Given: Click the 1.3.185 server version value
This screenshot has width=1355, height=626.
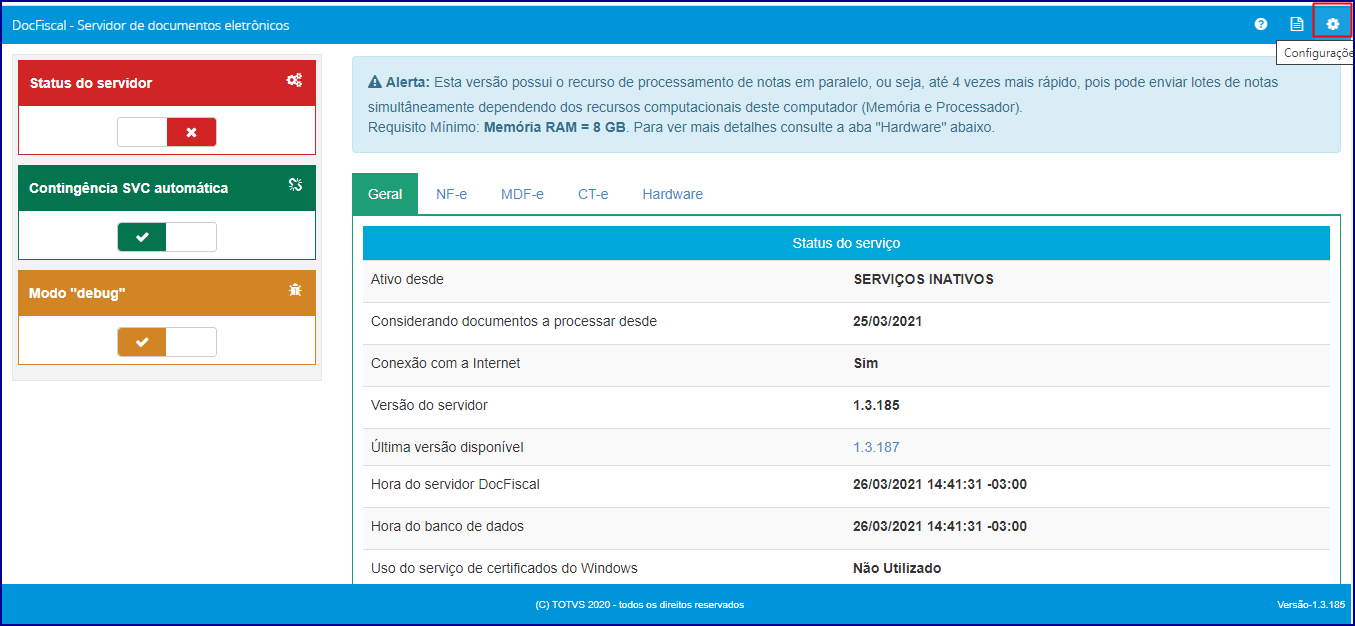Looking at the screenshot, I should pos(876,405).
